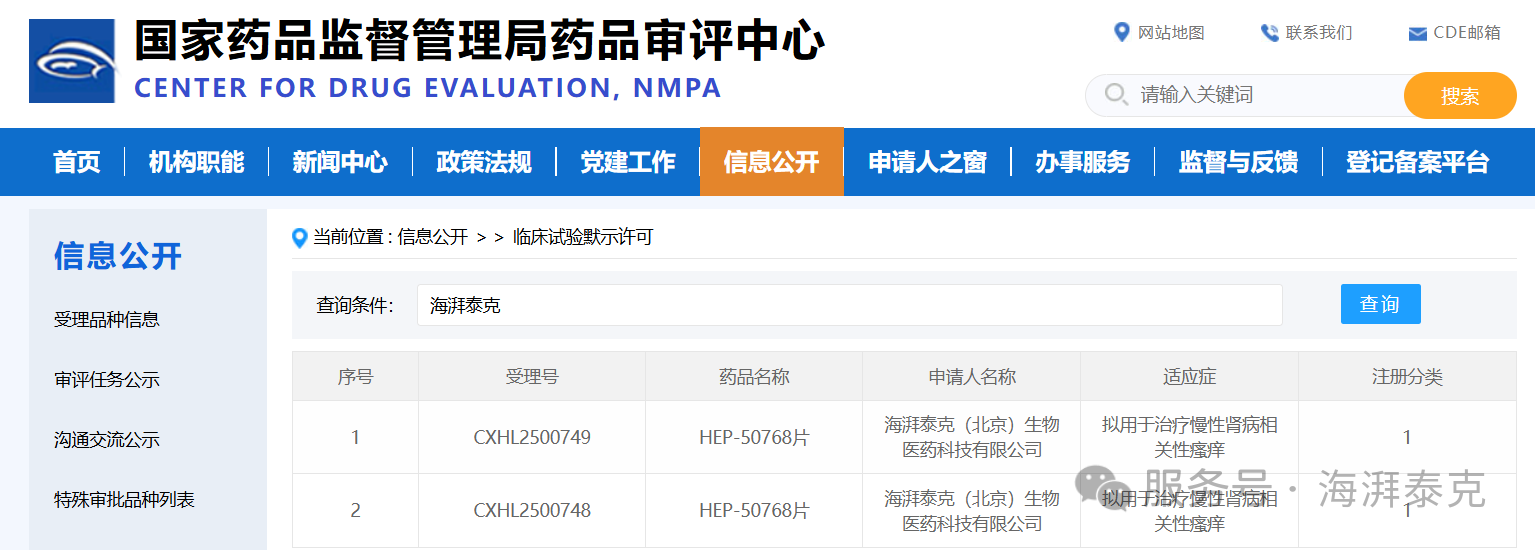Image resolution: width=1535 pixels, height=550 pixels.
Task: Click the CDE mailbox envelope icon
Action: 1416,34
